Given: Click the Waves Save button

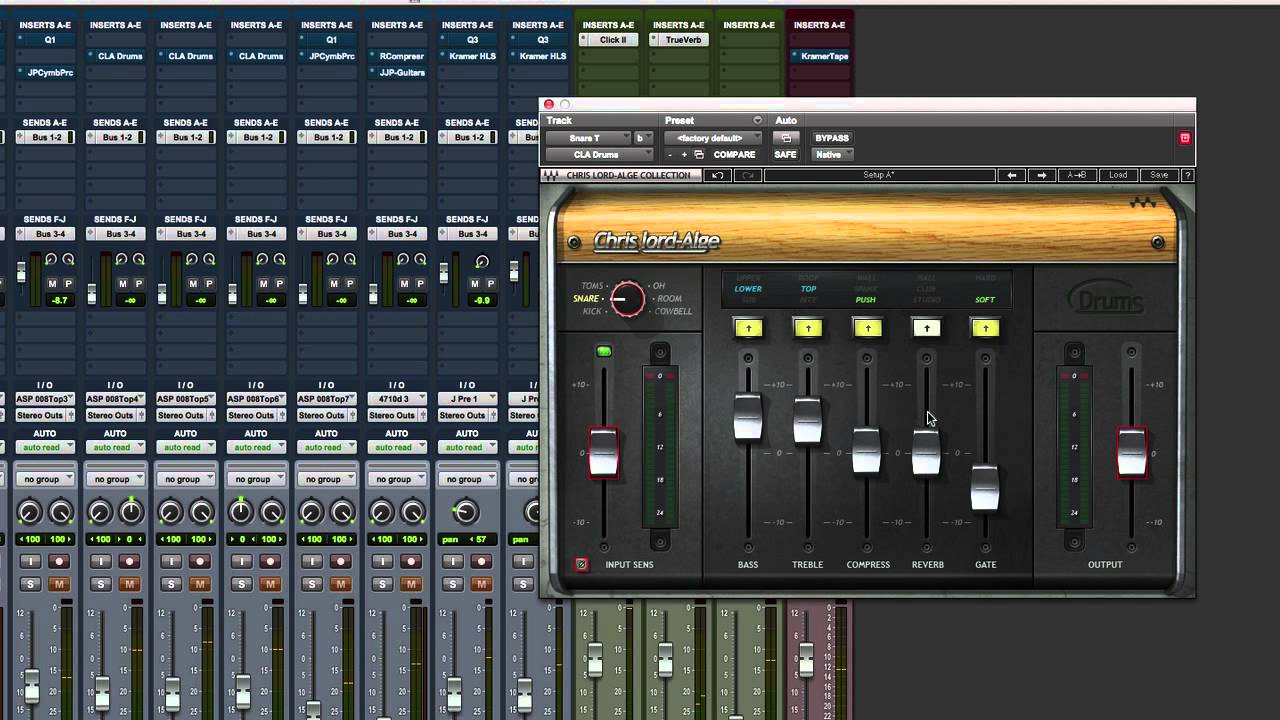Looking at the screenshot, I should point(1159,175).
